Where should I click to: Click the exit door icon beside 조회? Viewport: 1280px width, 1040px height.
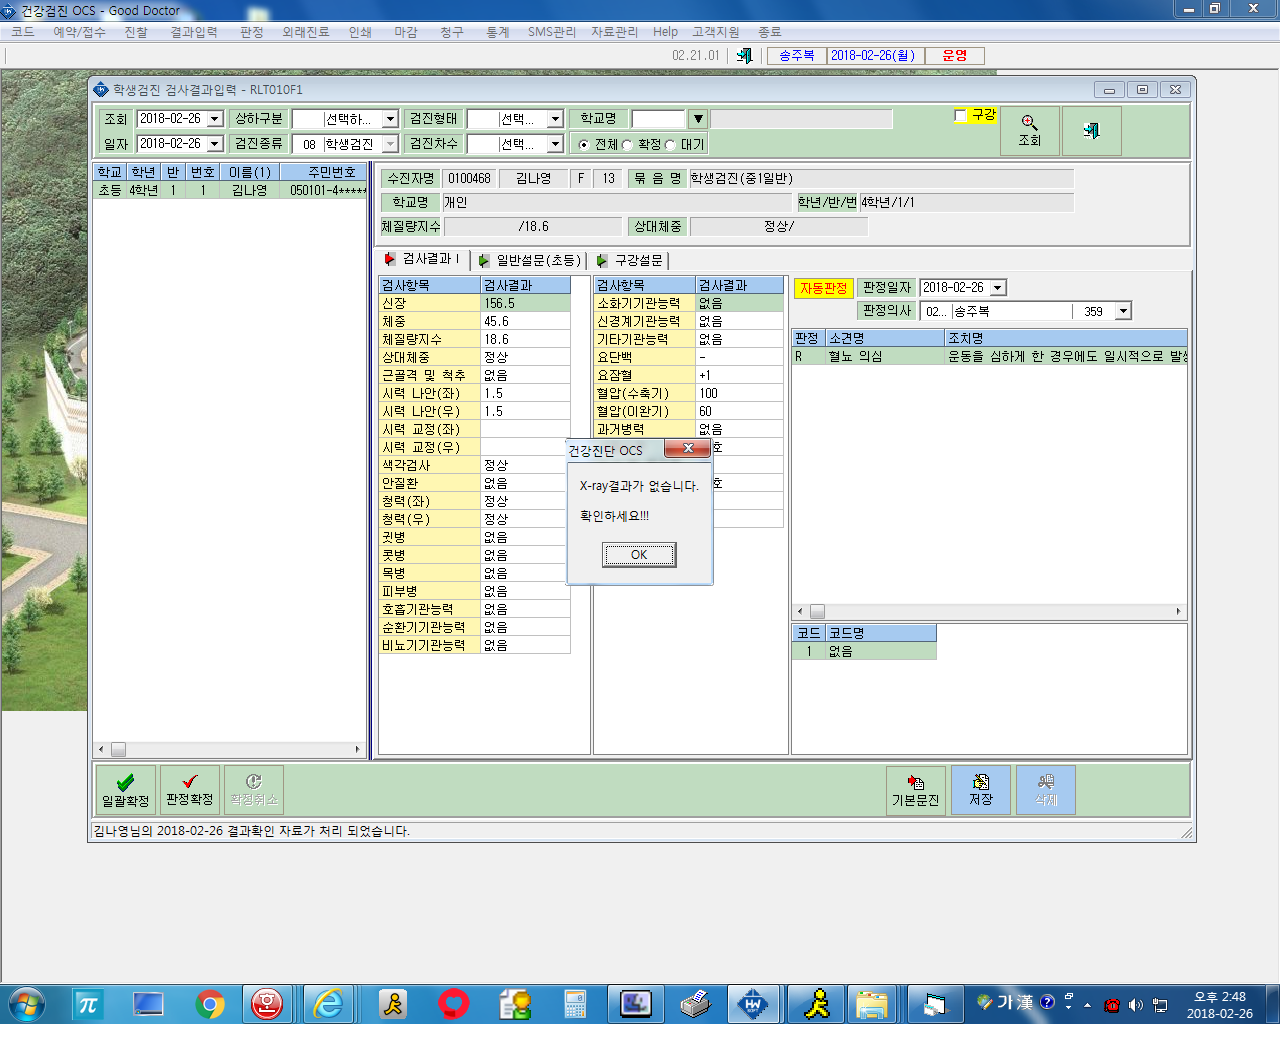pos(1091,130)
